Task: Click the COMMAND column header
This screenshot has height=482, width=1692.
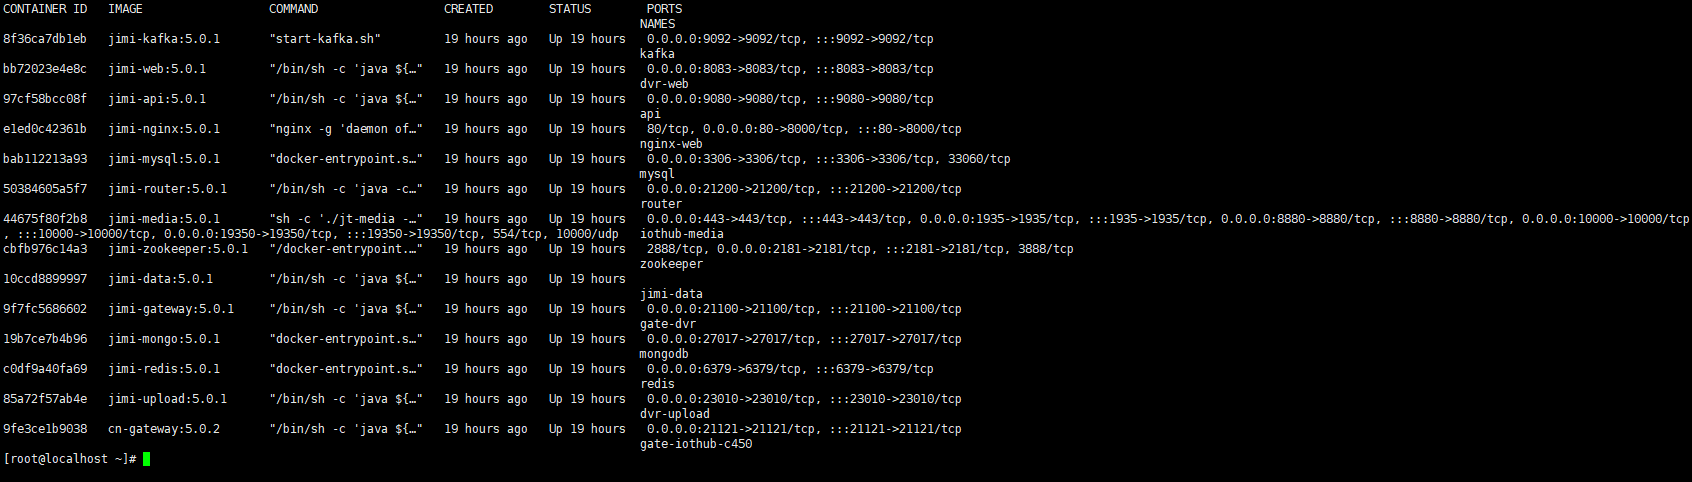Action: (x=293, y=9)
